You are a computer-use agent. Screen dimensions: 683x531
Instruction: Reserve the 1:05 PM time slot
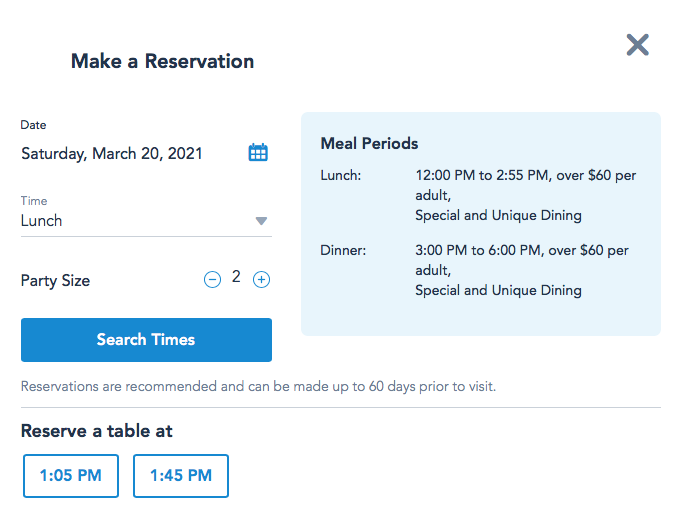click(71, 476)
